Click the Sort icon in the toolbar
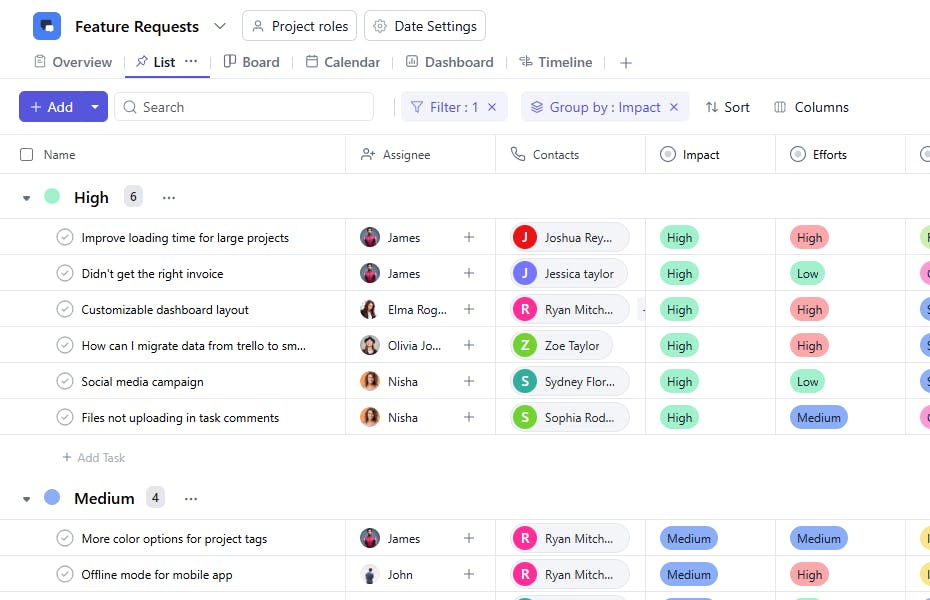This screenshot has height=600, width=930. (712, 107)
